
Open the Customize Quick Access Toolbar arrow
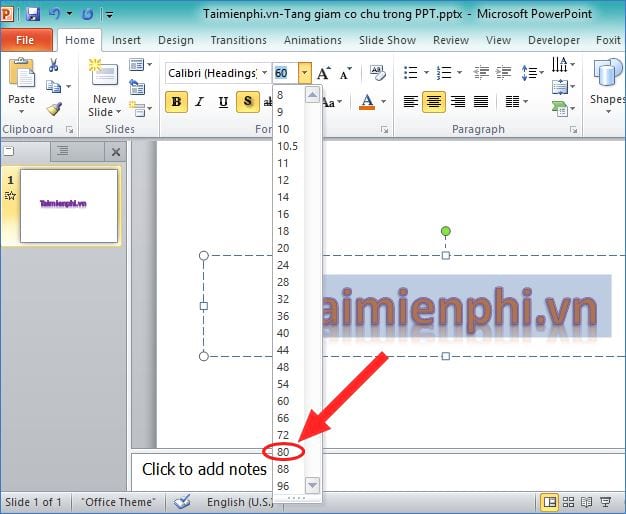coord(109,15)
